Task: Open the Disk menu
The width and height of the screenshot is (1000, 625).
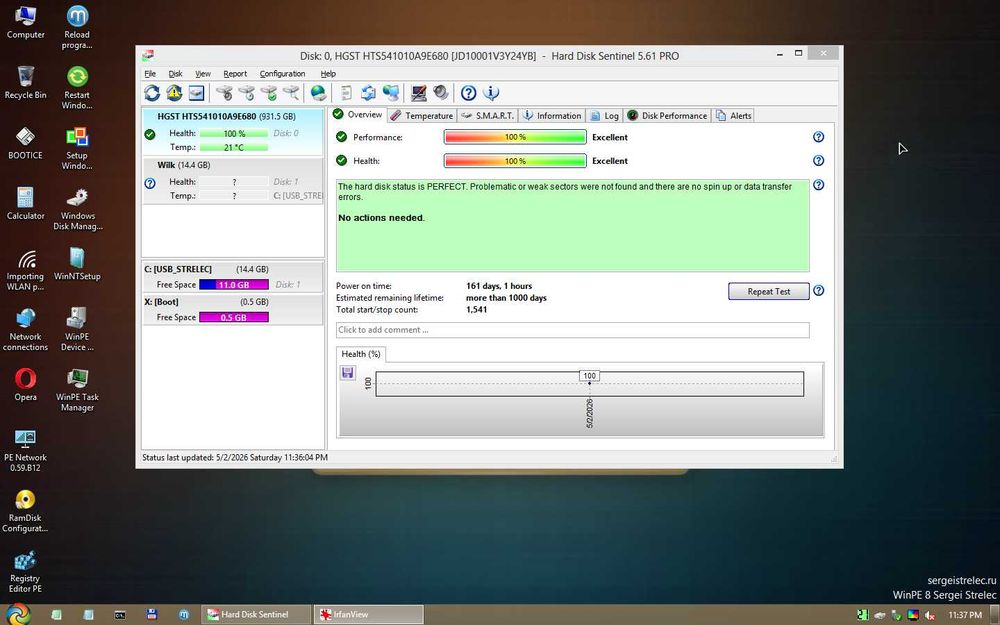Action: tap(175, 74)
